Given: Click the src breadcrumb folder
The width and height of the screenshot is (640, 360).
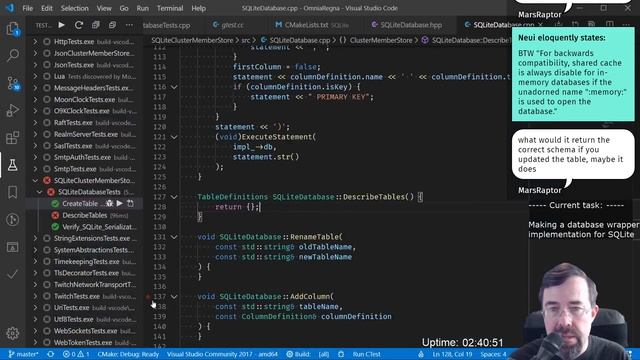Looking at the screenshot, I should click(245, 40).
